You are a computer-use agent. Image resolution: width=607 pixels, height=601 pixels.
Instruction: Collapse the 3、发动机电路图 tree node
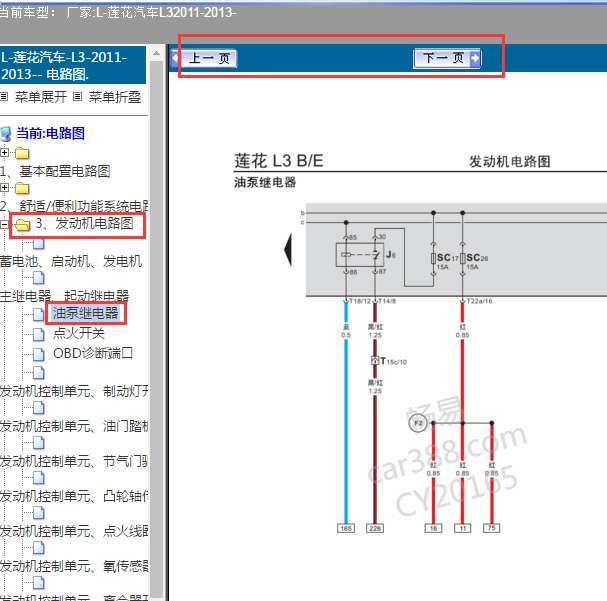(4, 224)
